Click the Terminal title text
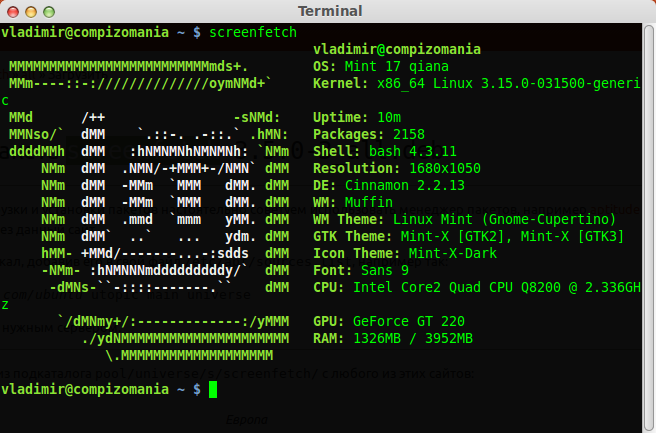The width and height of the screenshot is (656, 433). [x=330, y=11]
